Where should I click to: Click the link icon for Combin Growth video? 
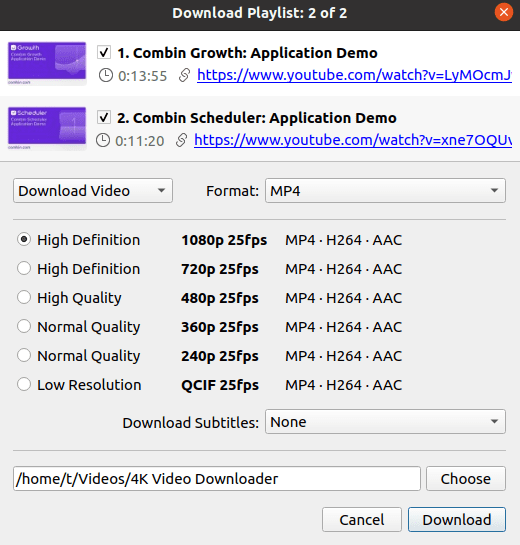click(x=184, y=75)
